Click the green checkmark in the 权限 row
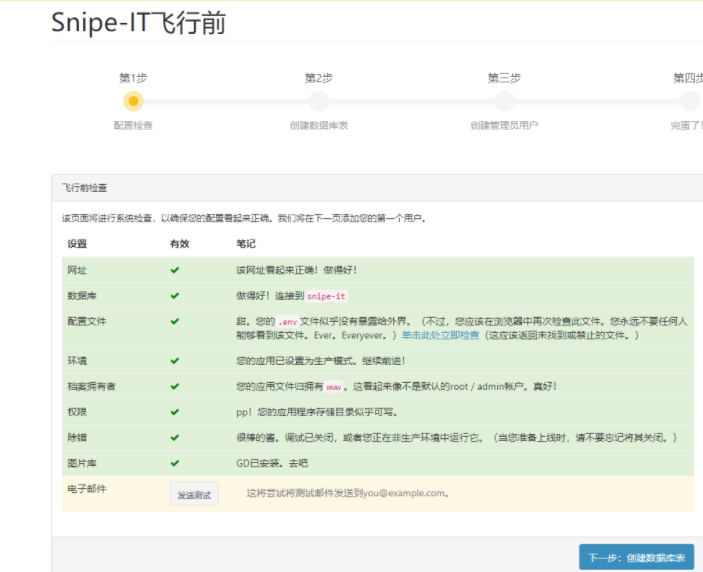The width and height of the screenshot is (703, 572). [175, 412]
